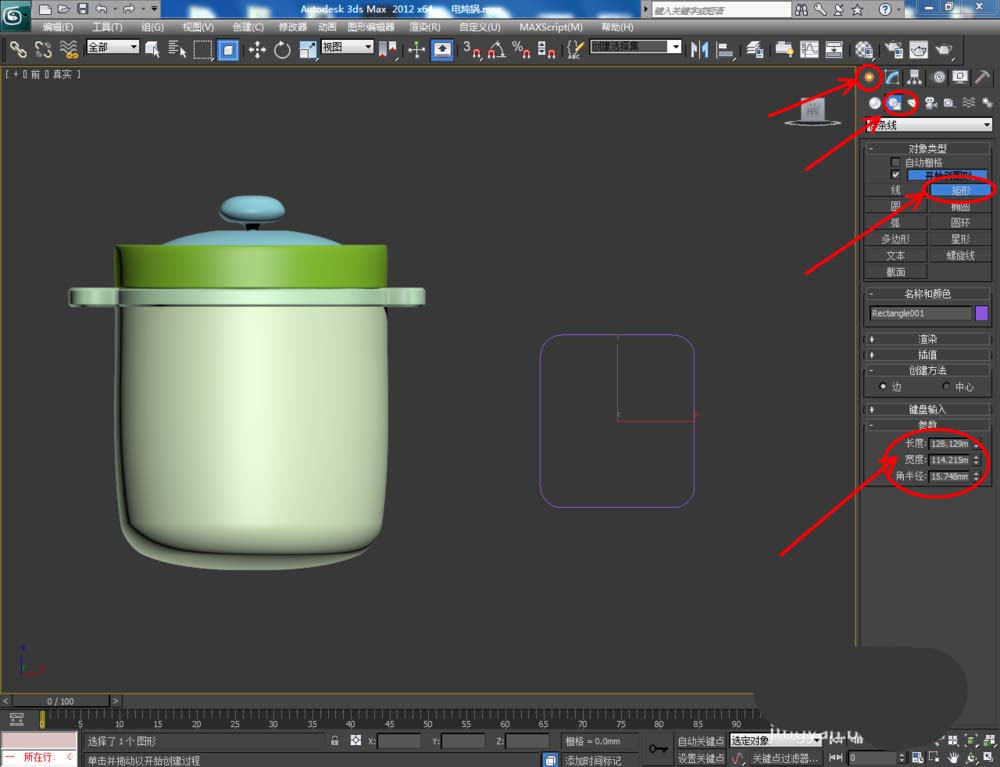This screenshot has height=767, width=1000.
Task: Switch to Cameras category in Create panel
Action: [x=930, y=103]
